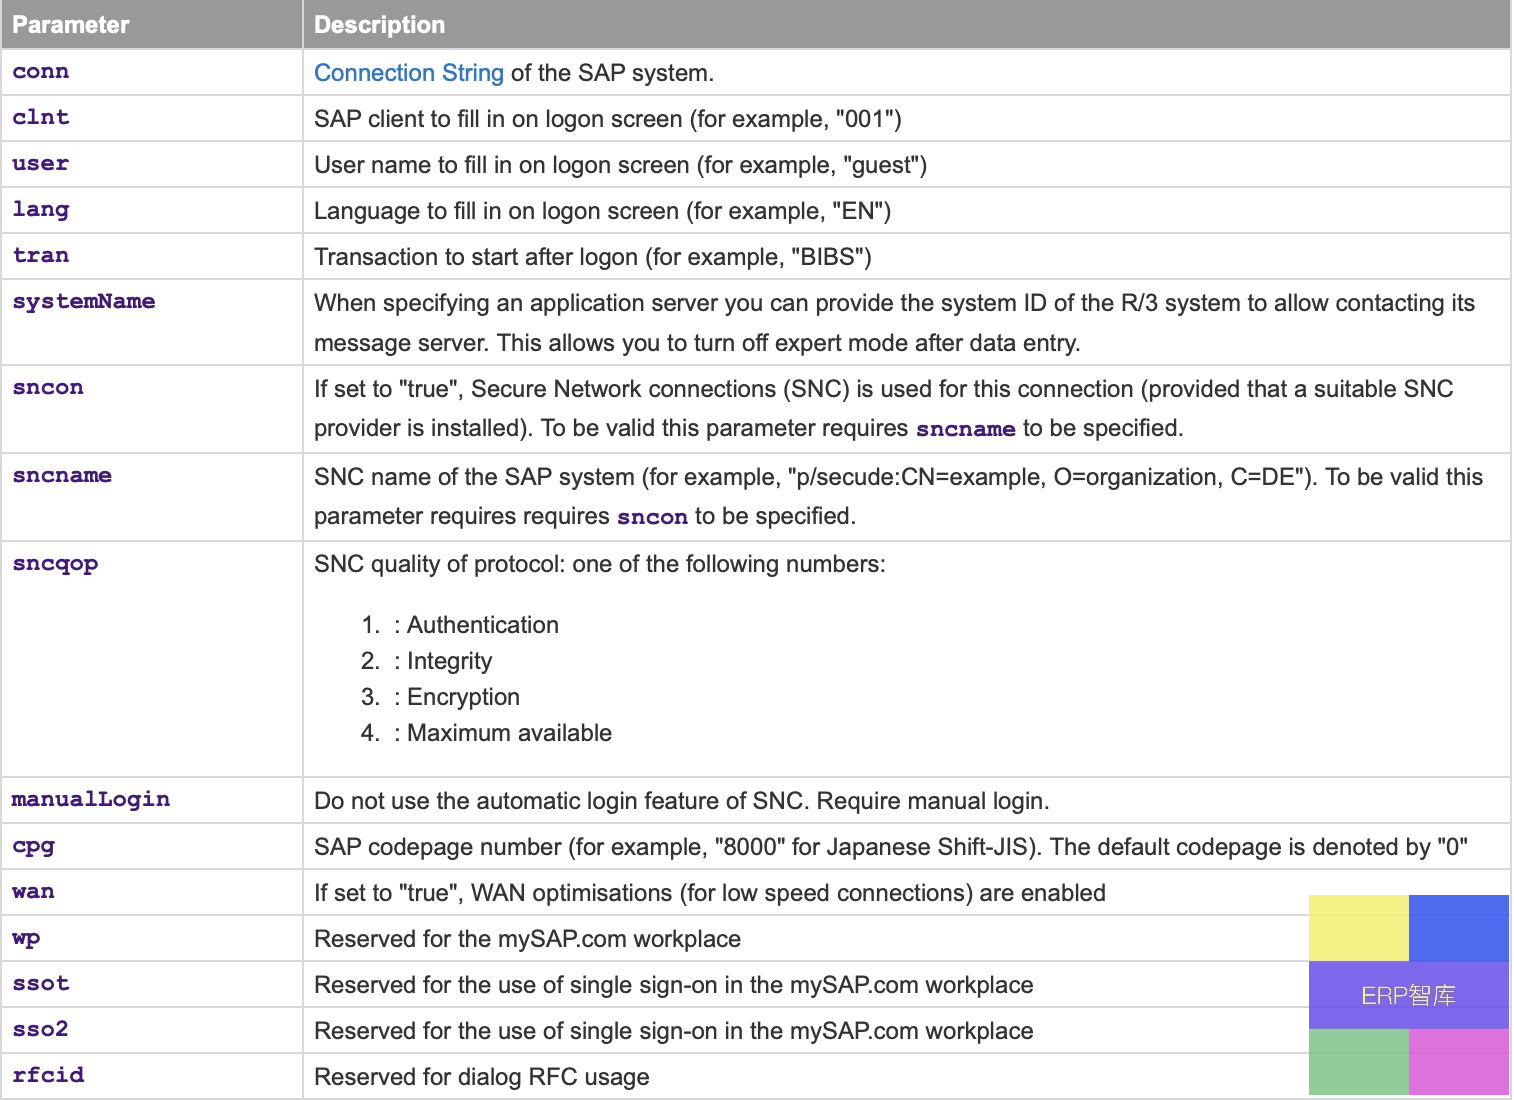This screenshot has height=1100, width=1514.
Task: Click the Authentication list item
Action: 482,625
